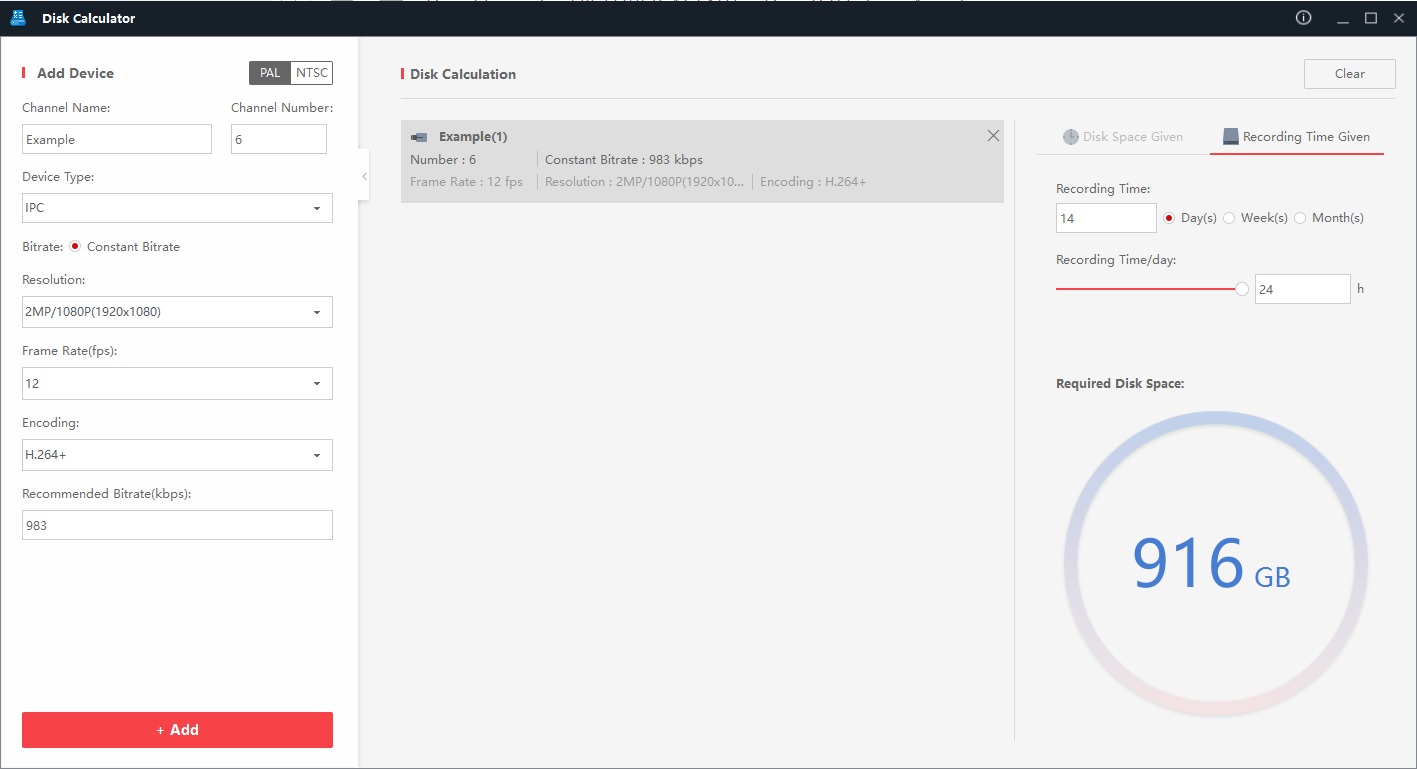Click the camera icon beside Example(1)
1417x769 pixels.
pos(420,137)
